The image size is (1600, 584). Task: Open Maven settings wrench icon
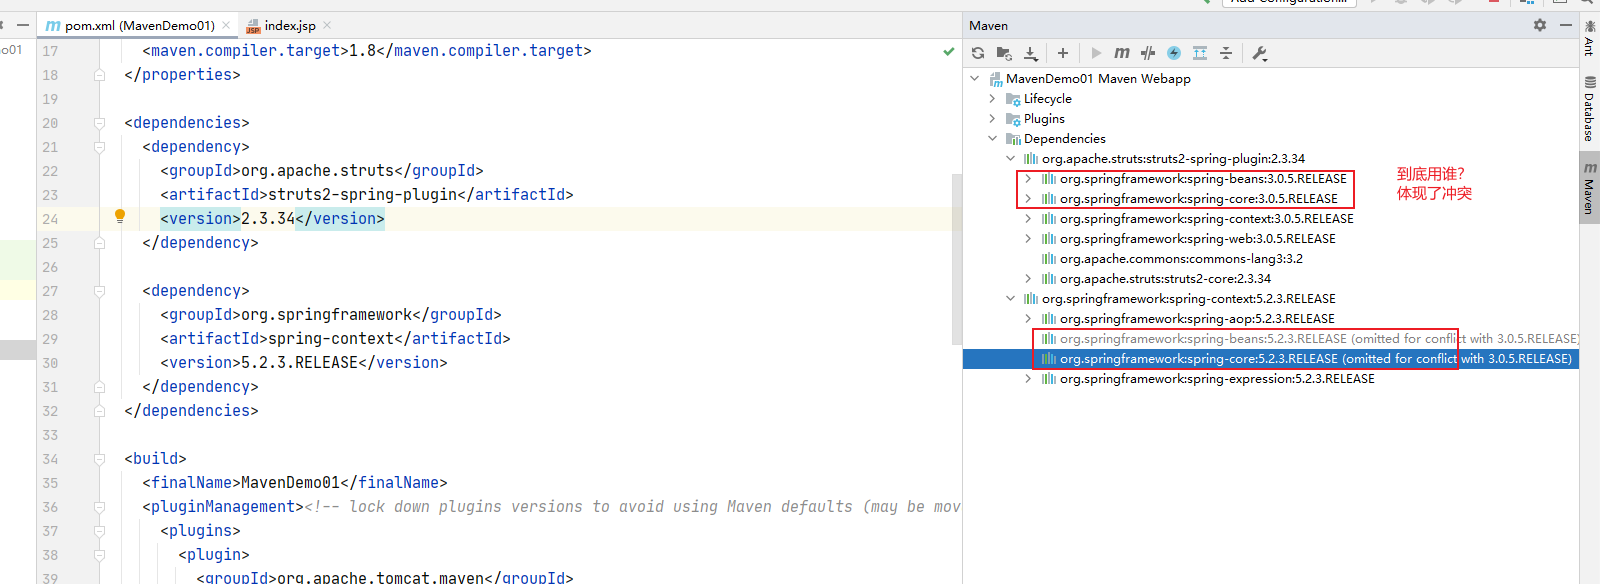pyautogui.click(x=1260, y=53)
